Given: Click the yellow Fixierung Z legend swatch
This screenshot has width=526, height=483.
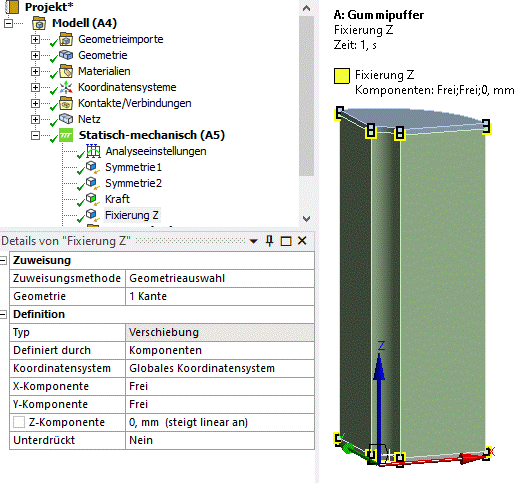Looking at the screenshot, I should click(x=342, y=76).
